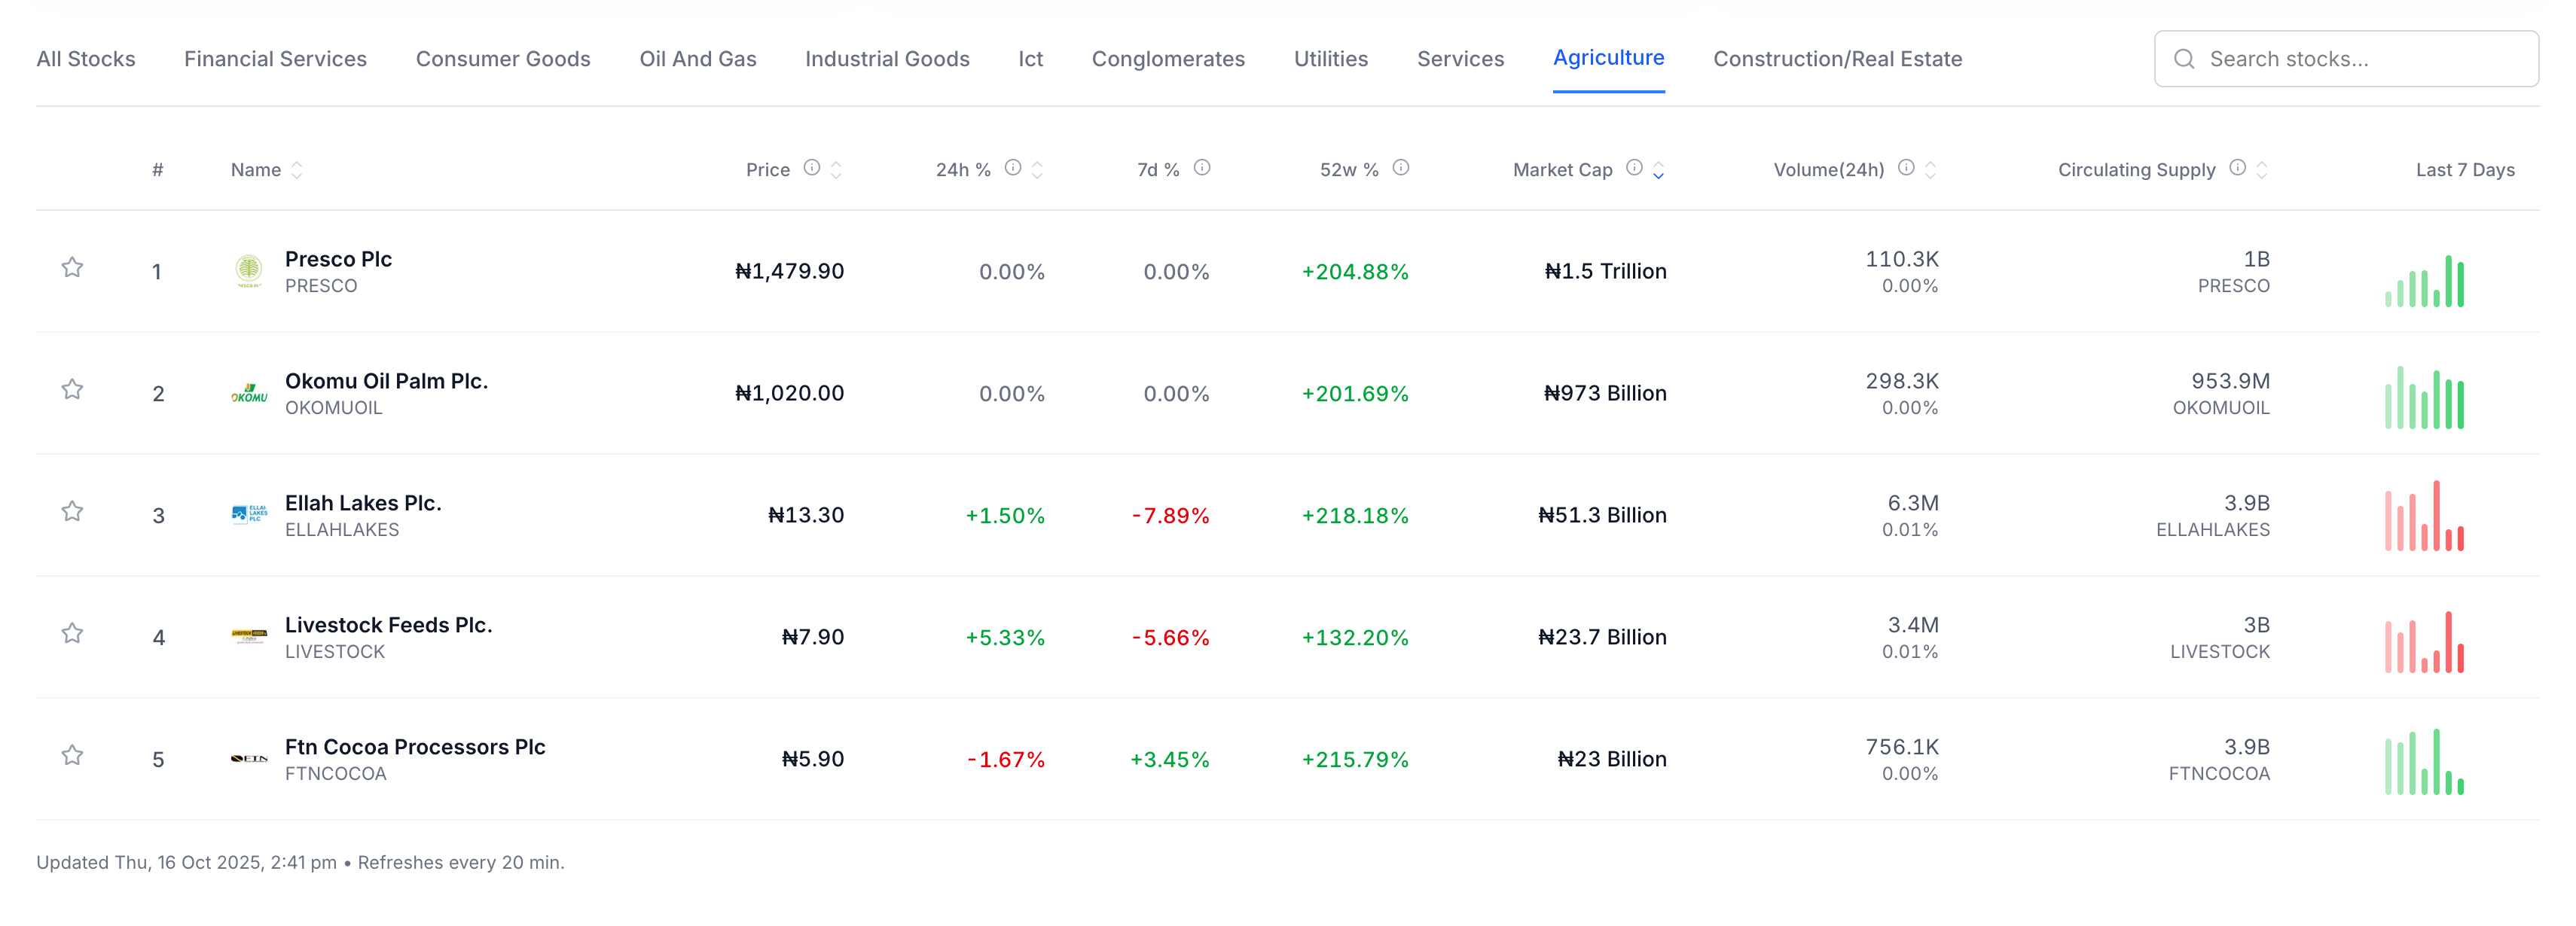
Task: Open Okomu Oil Palm Plc. stock link
Action: (386, 381)
